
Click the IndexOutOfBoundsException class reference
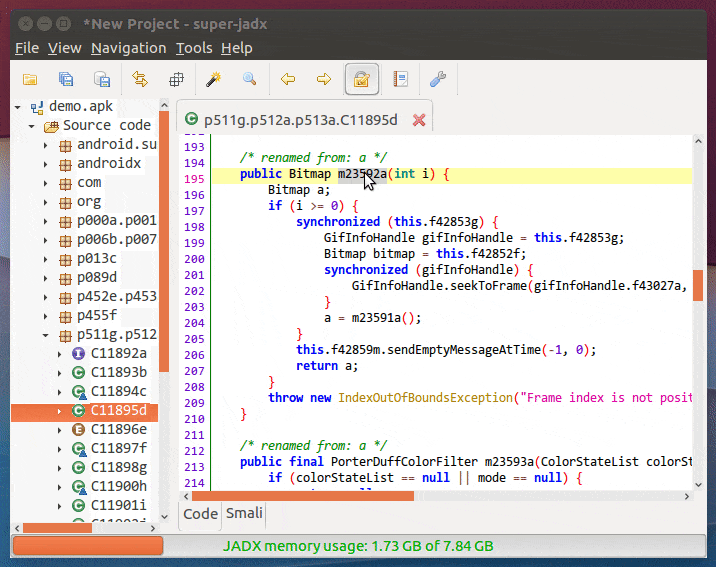425,398
